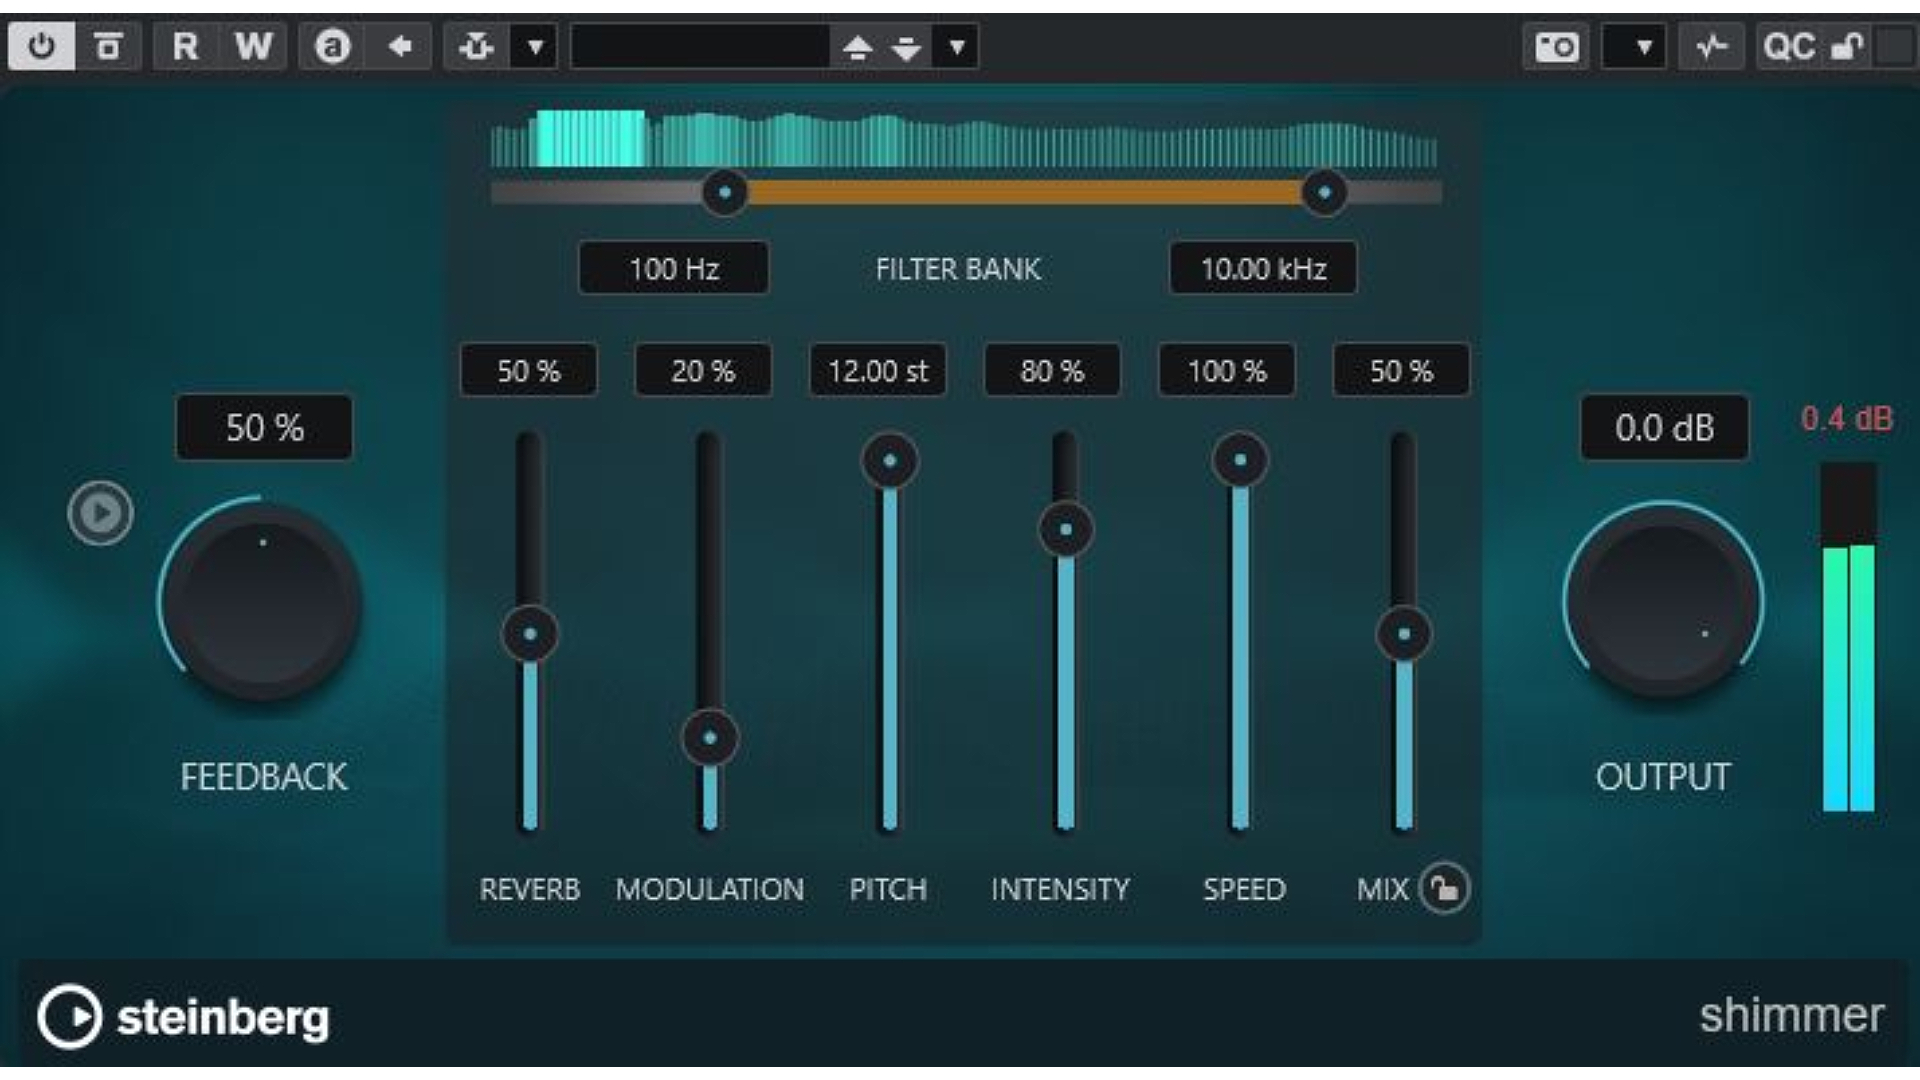This screenshot has width=1920, height=1080.
Task: Load the next preset with down arrow
Action: (x=906, y=46)
